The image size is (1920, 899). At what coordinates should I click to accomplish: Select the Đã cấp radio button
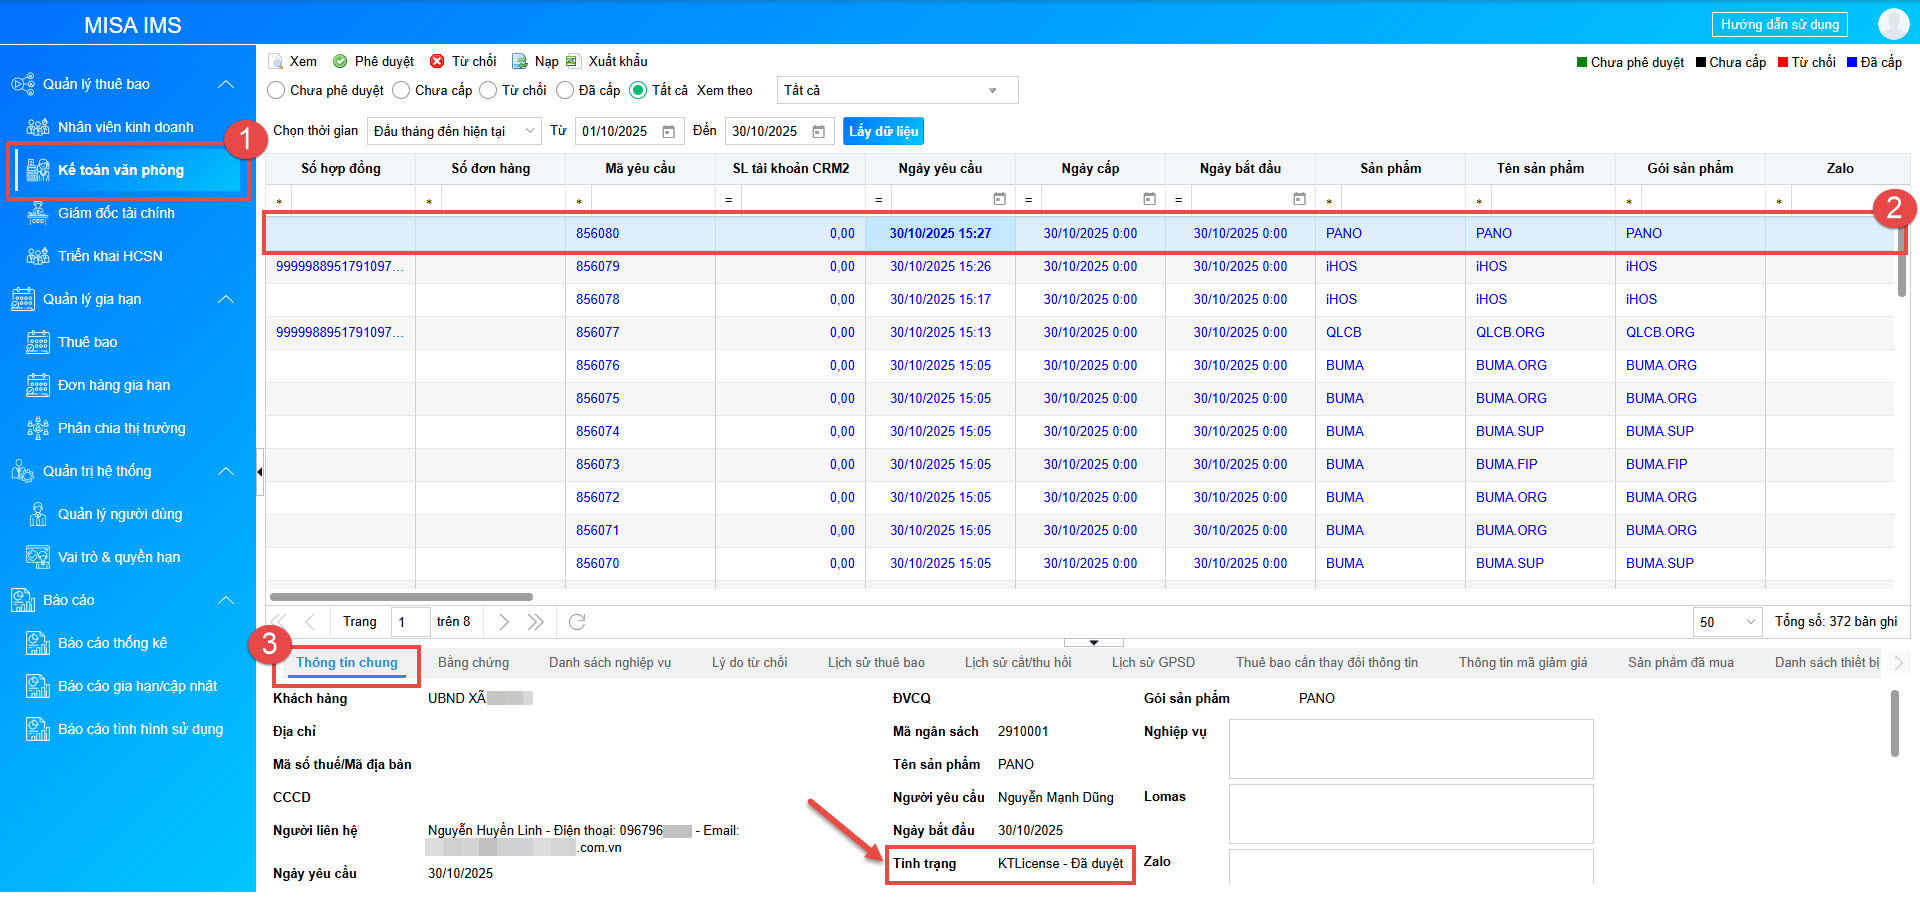click(x=565, y=91)
